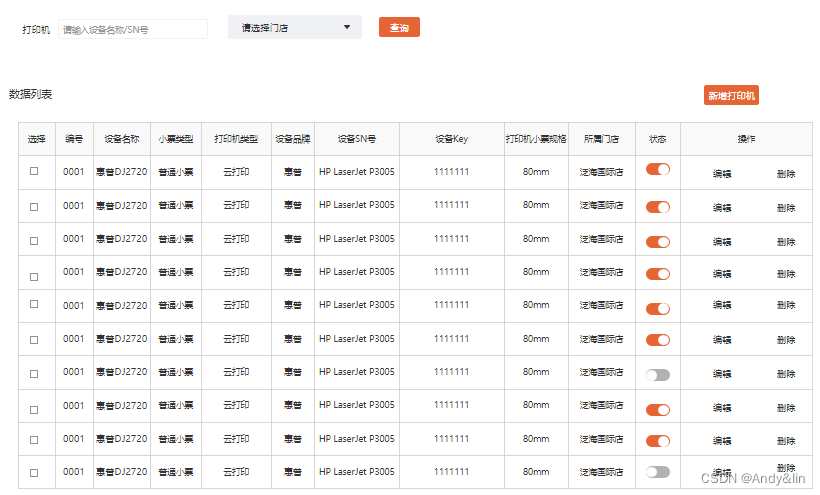Viewport: 820px width, 495px height.
Task: Tick the checkbox in the third table row
Action: (x=34, y=241)
